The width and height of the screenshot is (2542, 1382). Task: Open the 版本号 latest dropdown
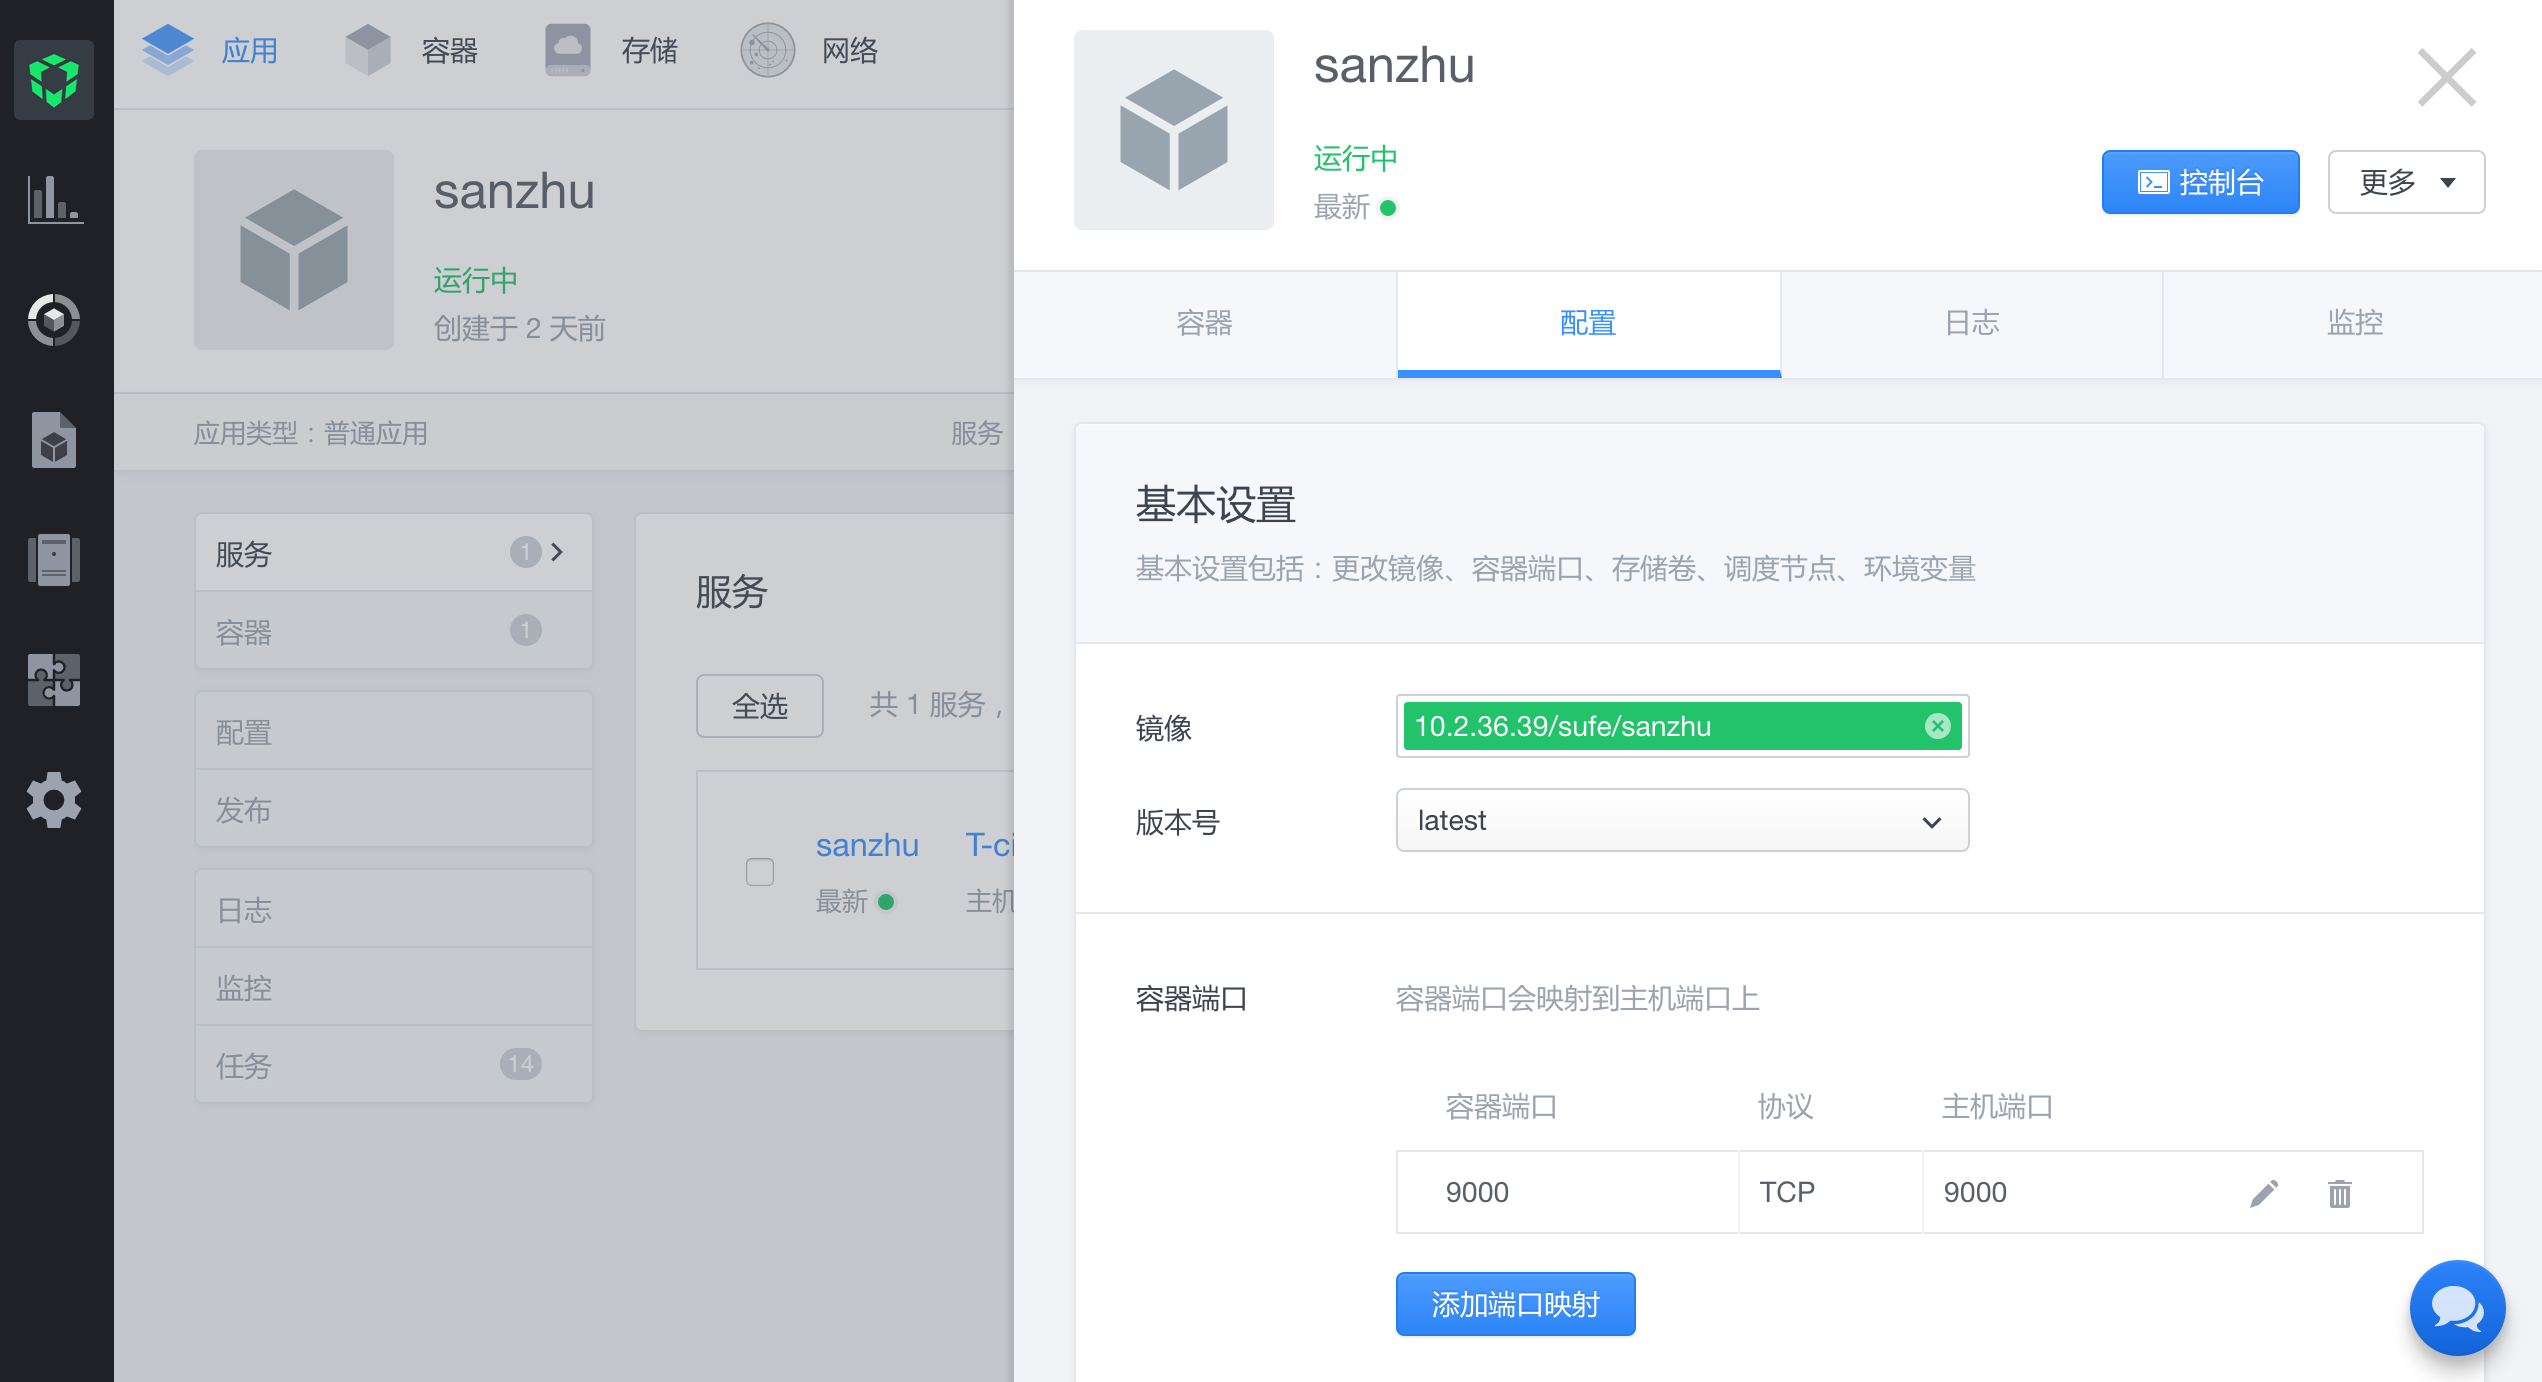(x=1683, y=820)
